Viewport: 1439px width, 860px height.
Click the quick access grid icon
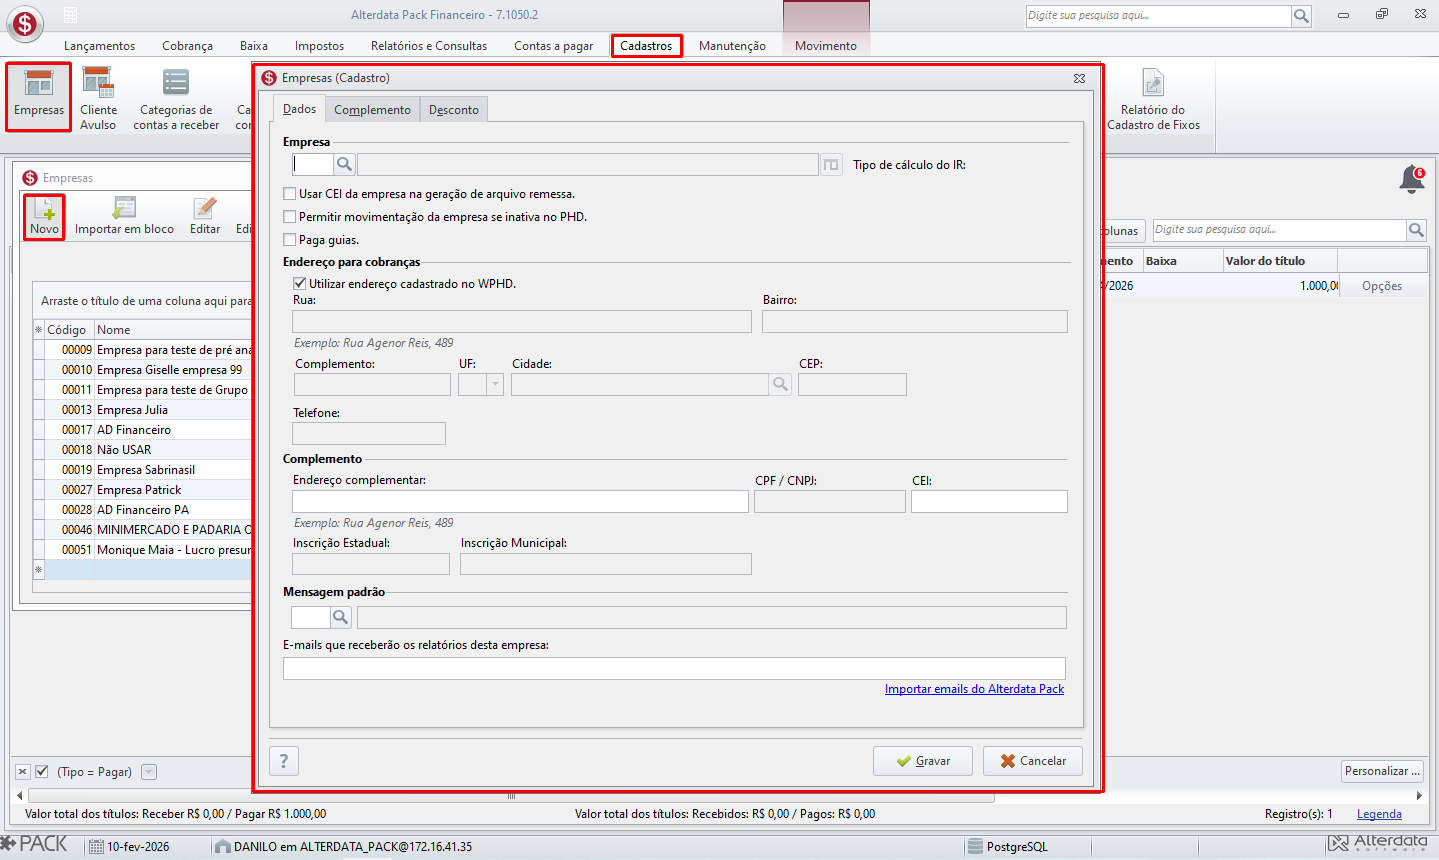click(x=71, y=15)
